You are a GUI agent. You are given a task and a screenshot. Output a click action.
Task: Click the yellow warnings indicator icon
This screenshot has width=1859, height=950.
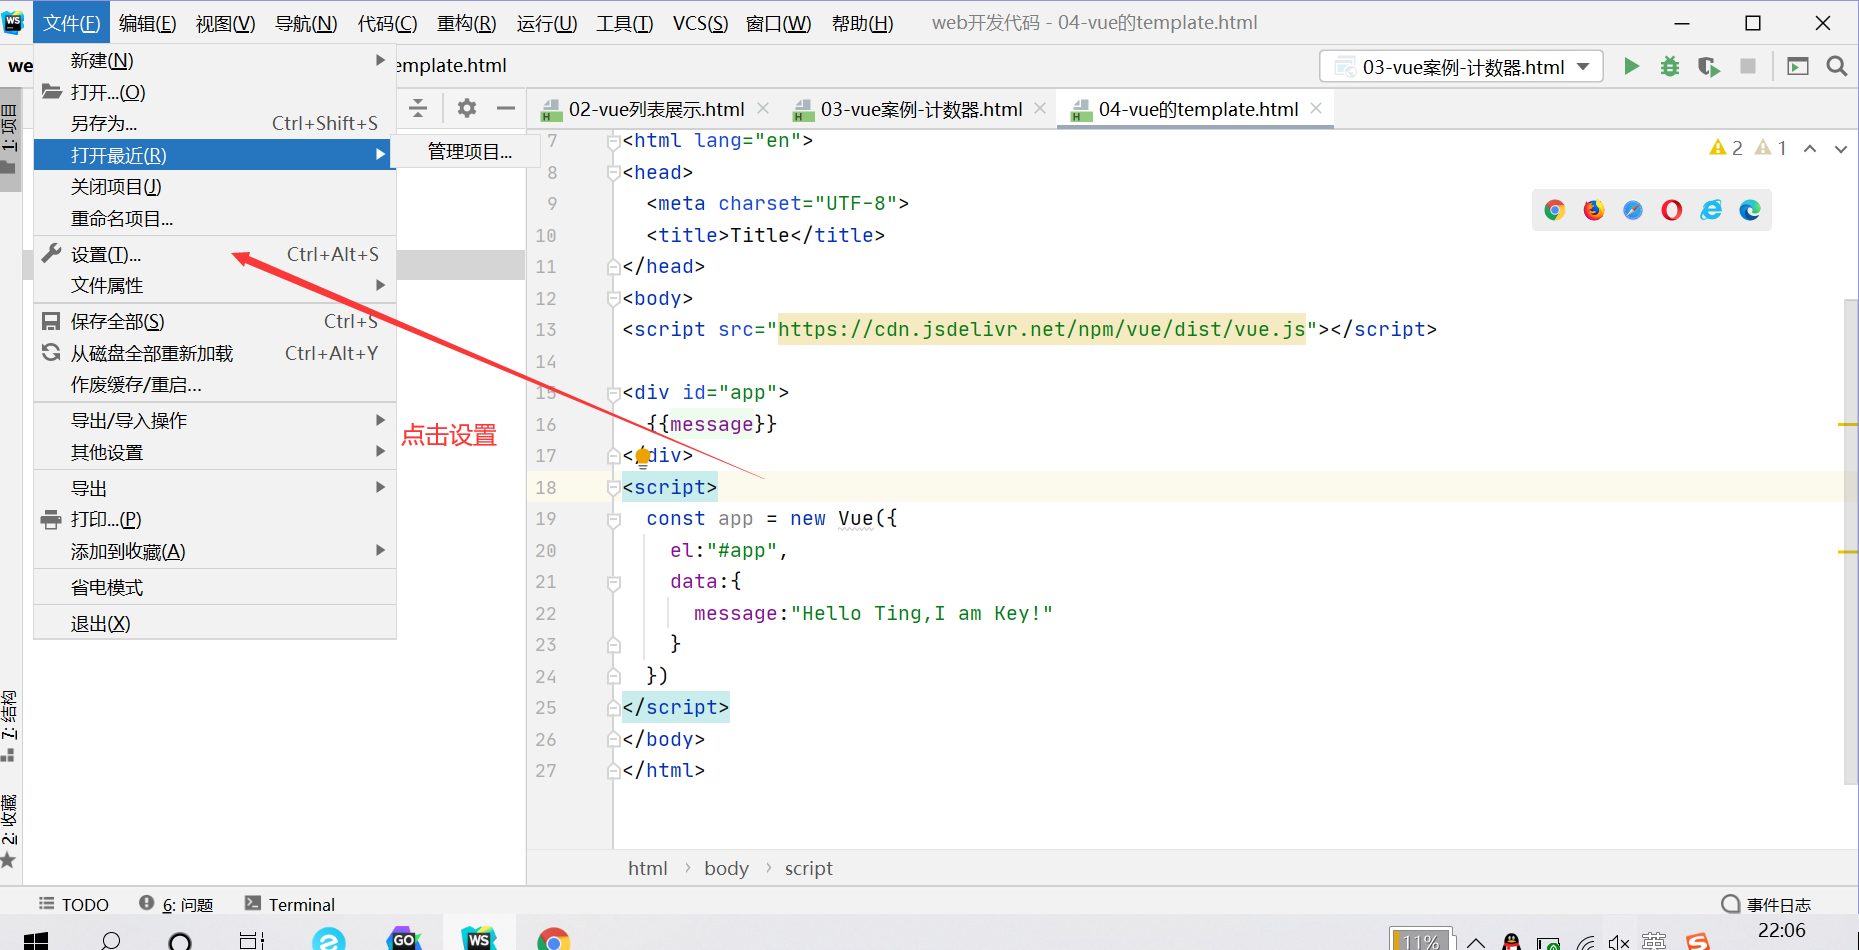(1718, 148)
